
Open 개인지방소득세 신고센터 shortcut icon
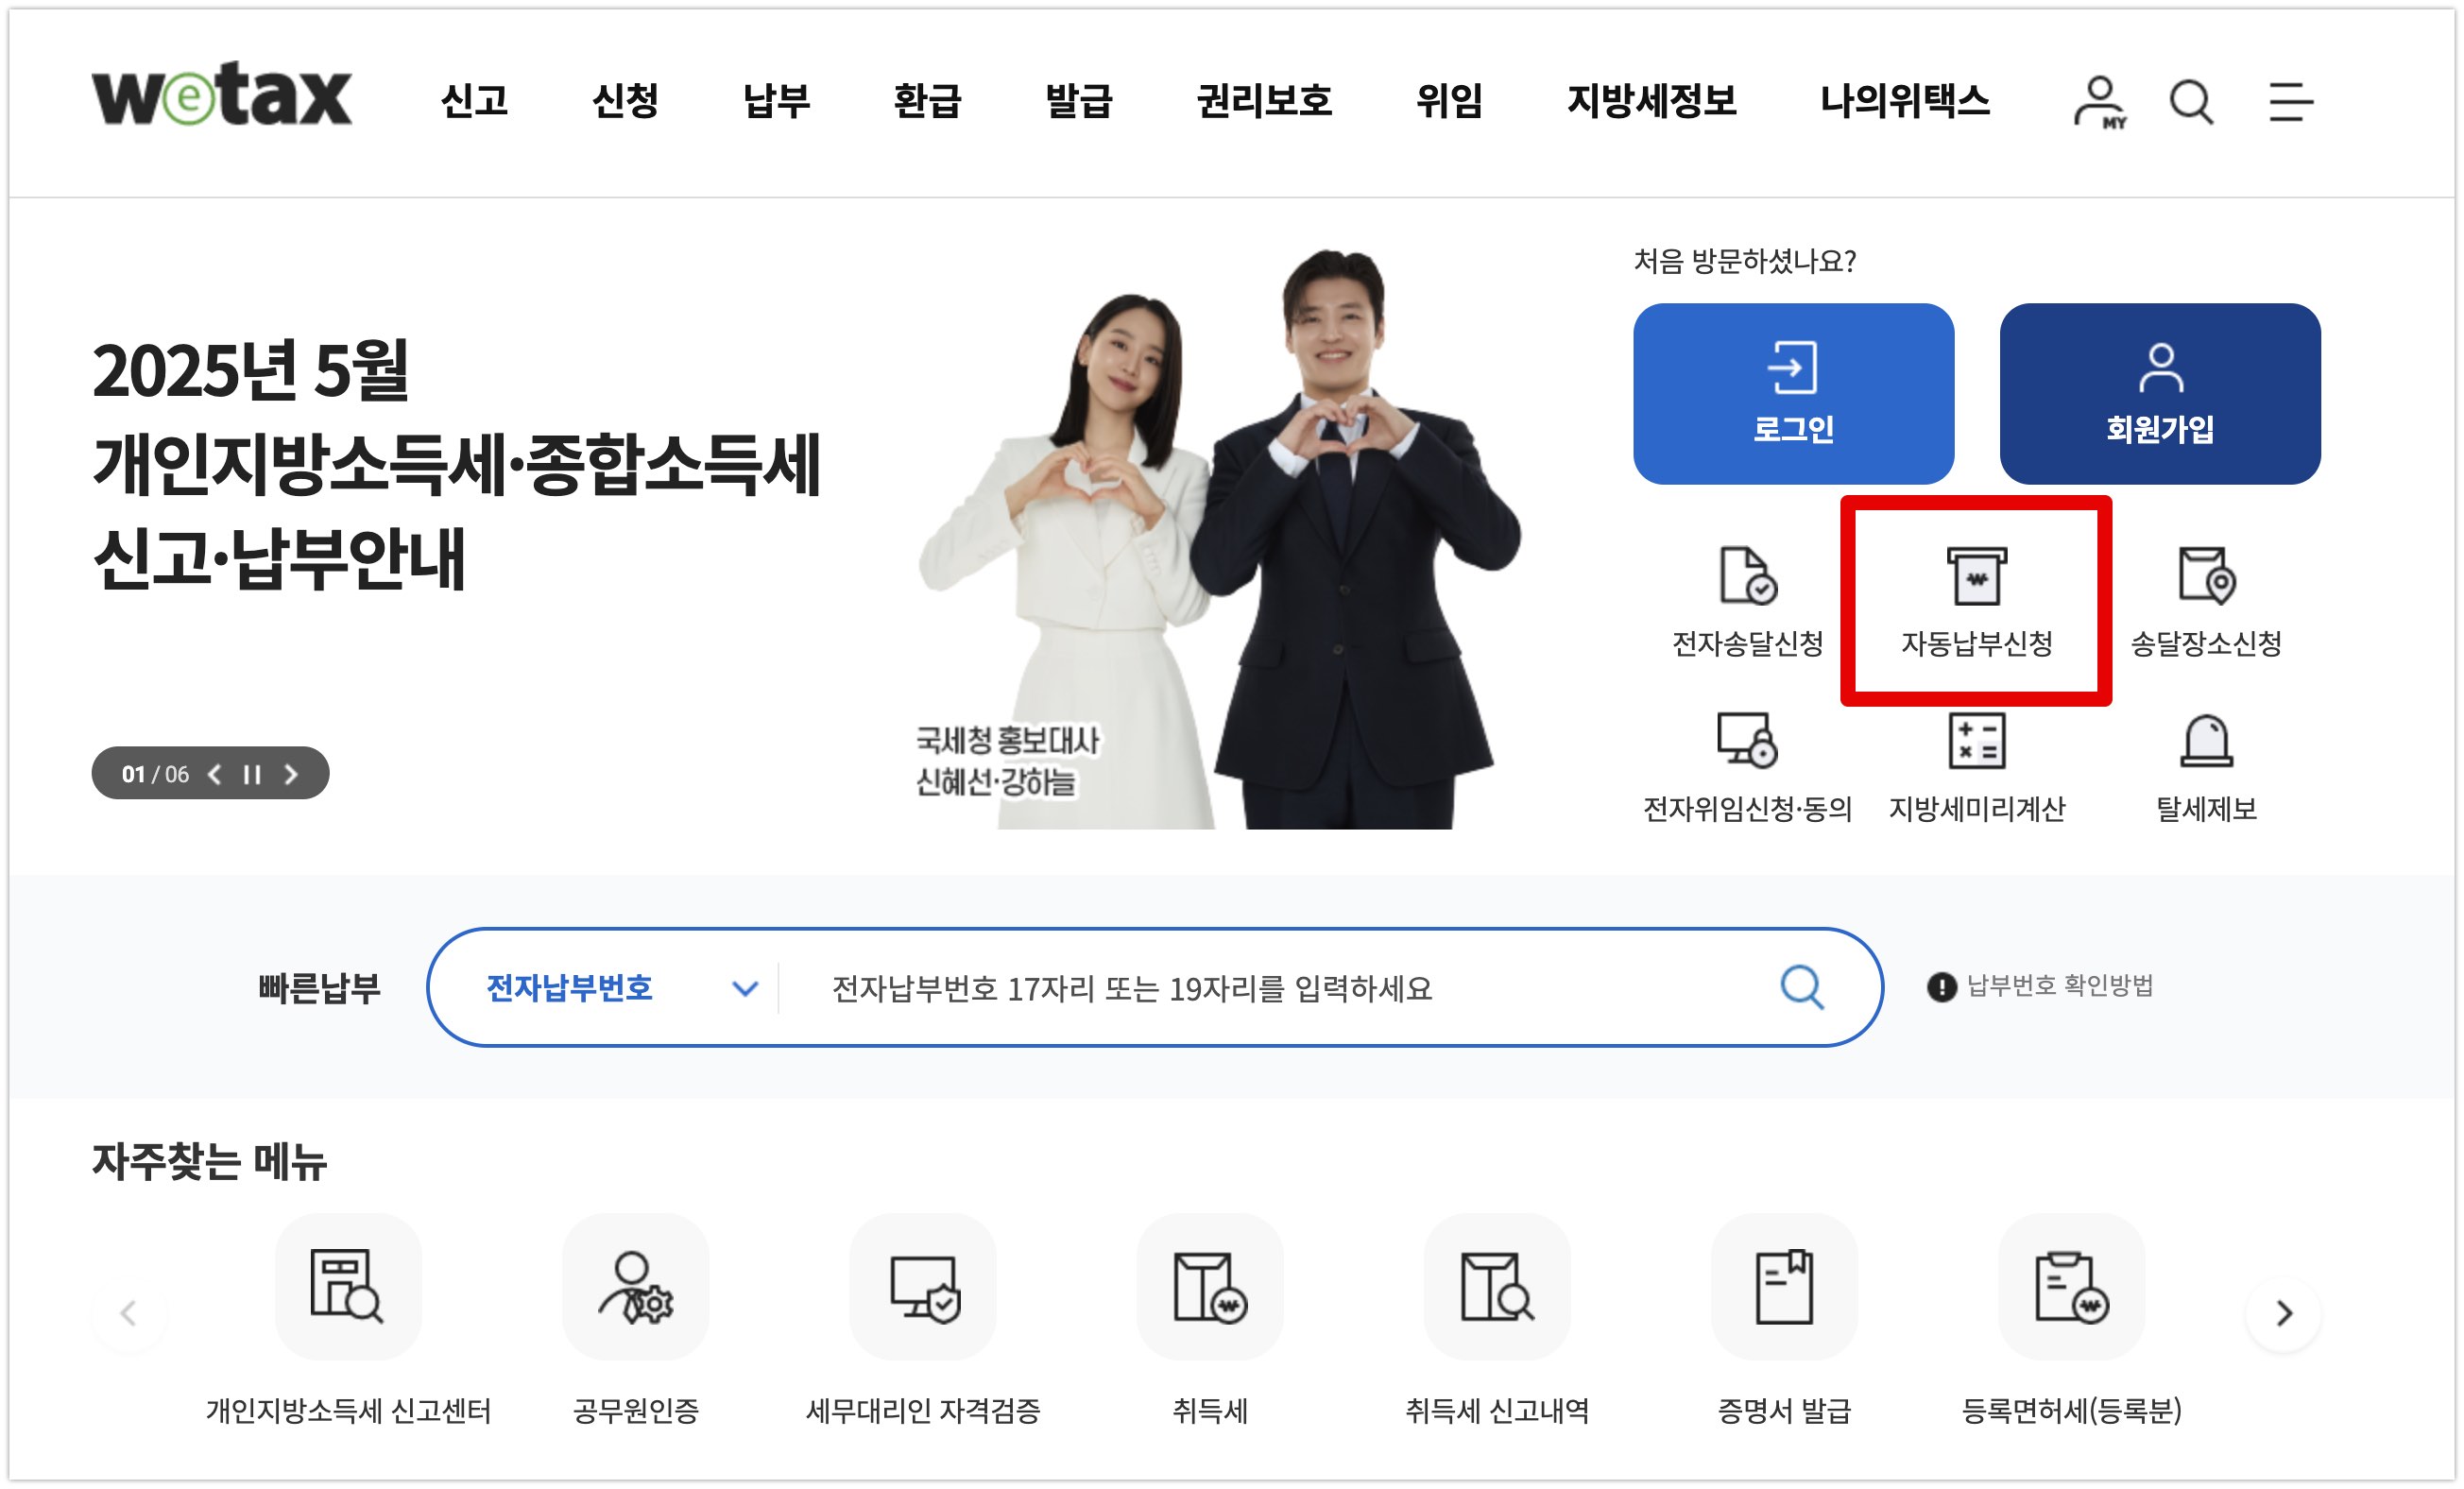pyautogui.click(x=348, y=1287)
